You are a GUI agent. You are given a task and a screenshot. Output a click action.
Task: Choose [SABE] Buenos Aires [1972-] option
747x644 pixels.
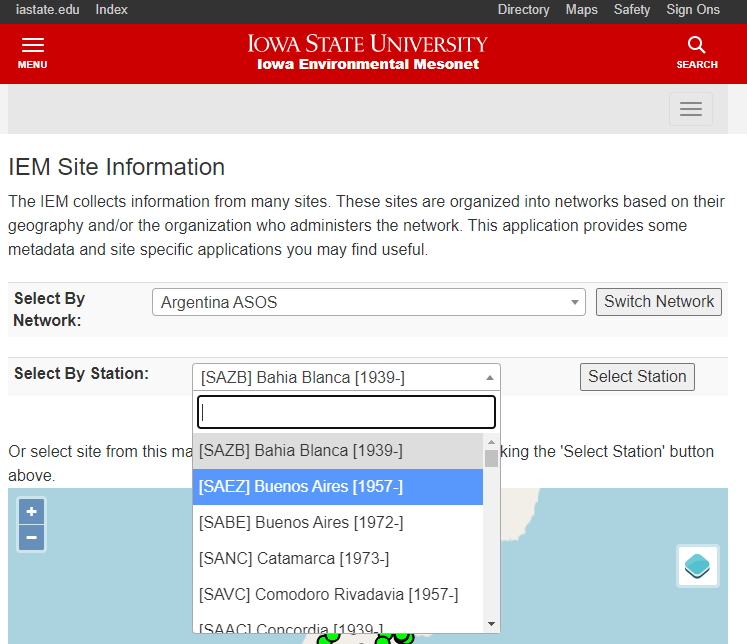coord(338,523)
